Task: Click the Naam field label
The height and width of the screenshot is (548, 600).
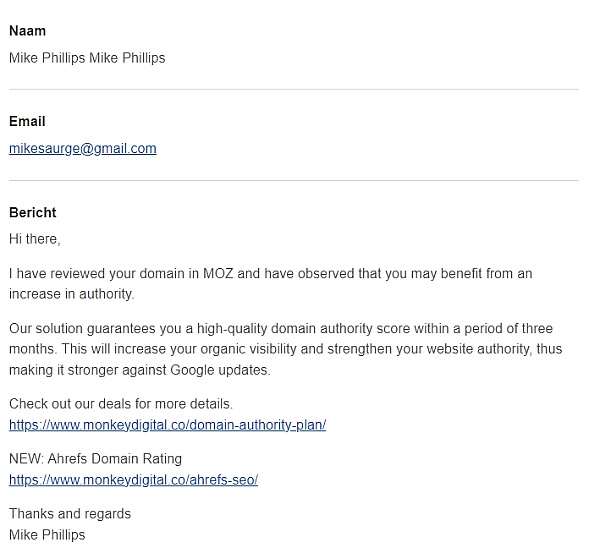Action: tap(28, 31)
